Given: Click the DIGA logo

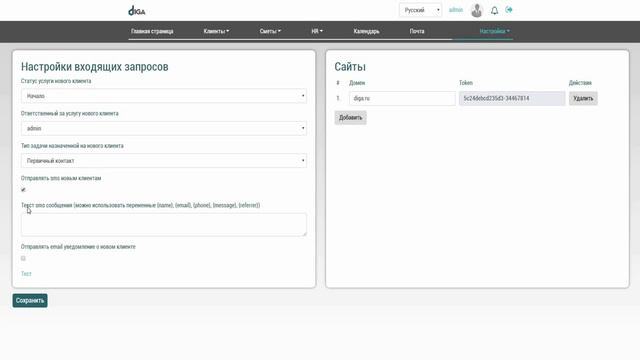Looking at the screenshot, I should point(137,11).
